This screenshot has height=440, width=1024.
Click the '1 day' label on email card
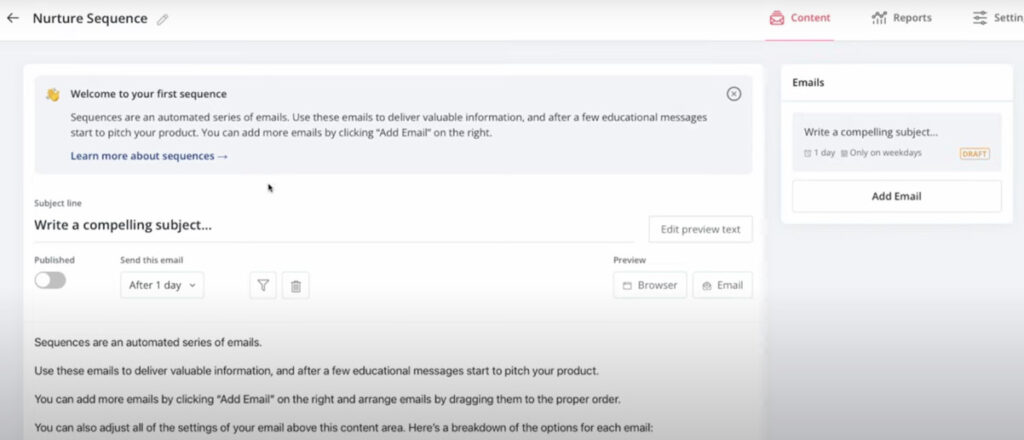click(824, 153)
